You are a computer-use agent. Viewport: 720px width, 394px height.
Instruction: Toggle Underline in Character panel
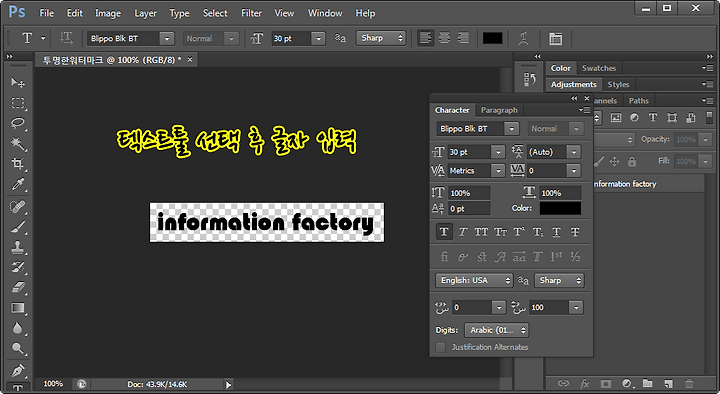(556, 232)
